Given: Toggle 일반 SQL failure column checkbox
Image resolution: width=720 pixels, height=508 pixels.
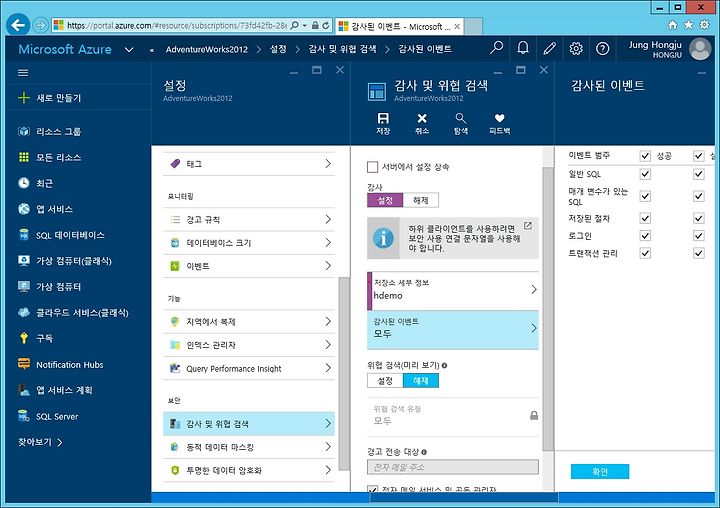Looking at the screenshot, I should [x=698, y=174].
